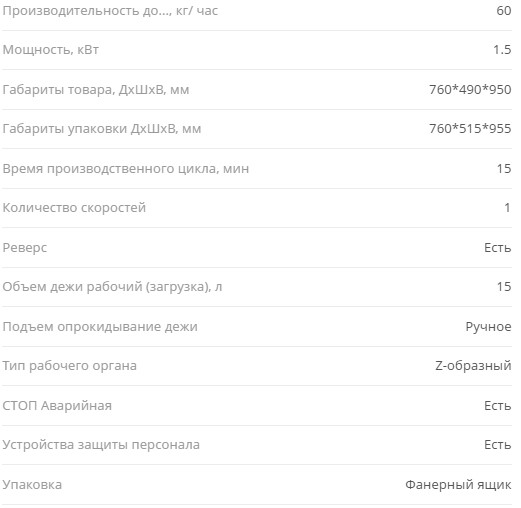This screenshot has width=521, height=508.
Task: Click Время производственного цикла label
Action: click(126, 169)
